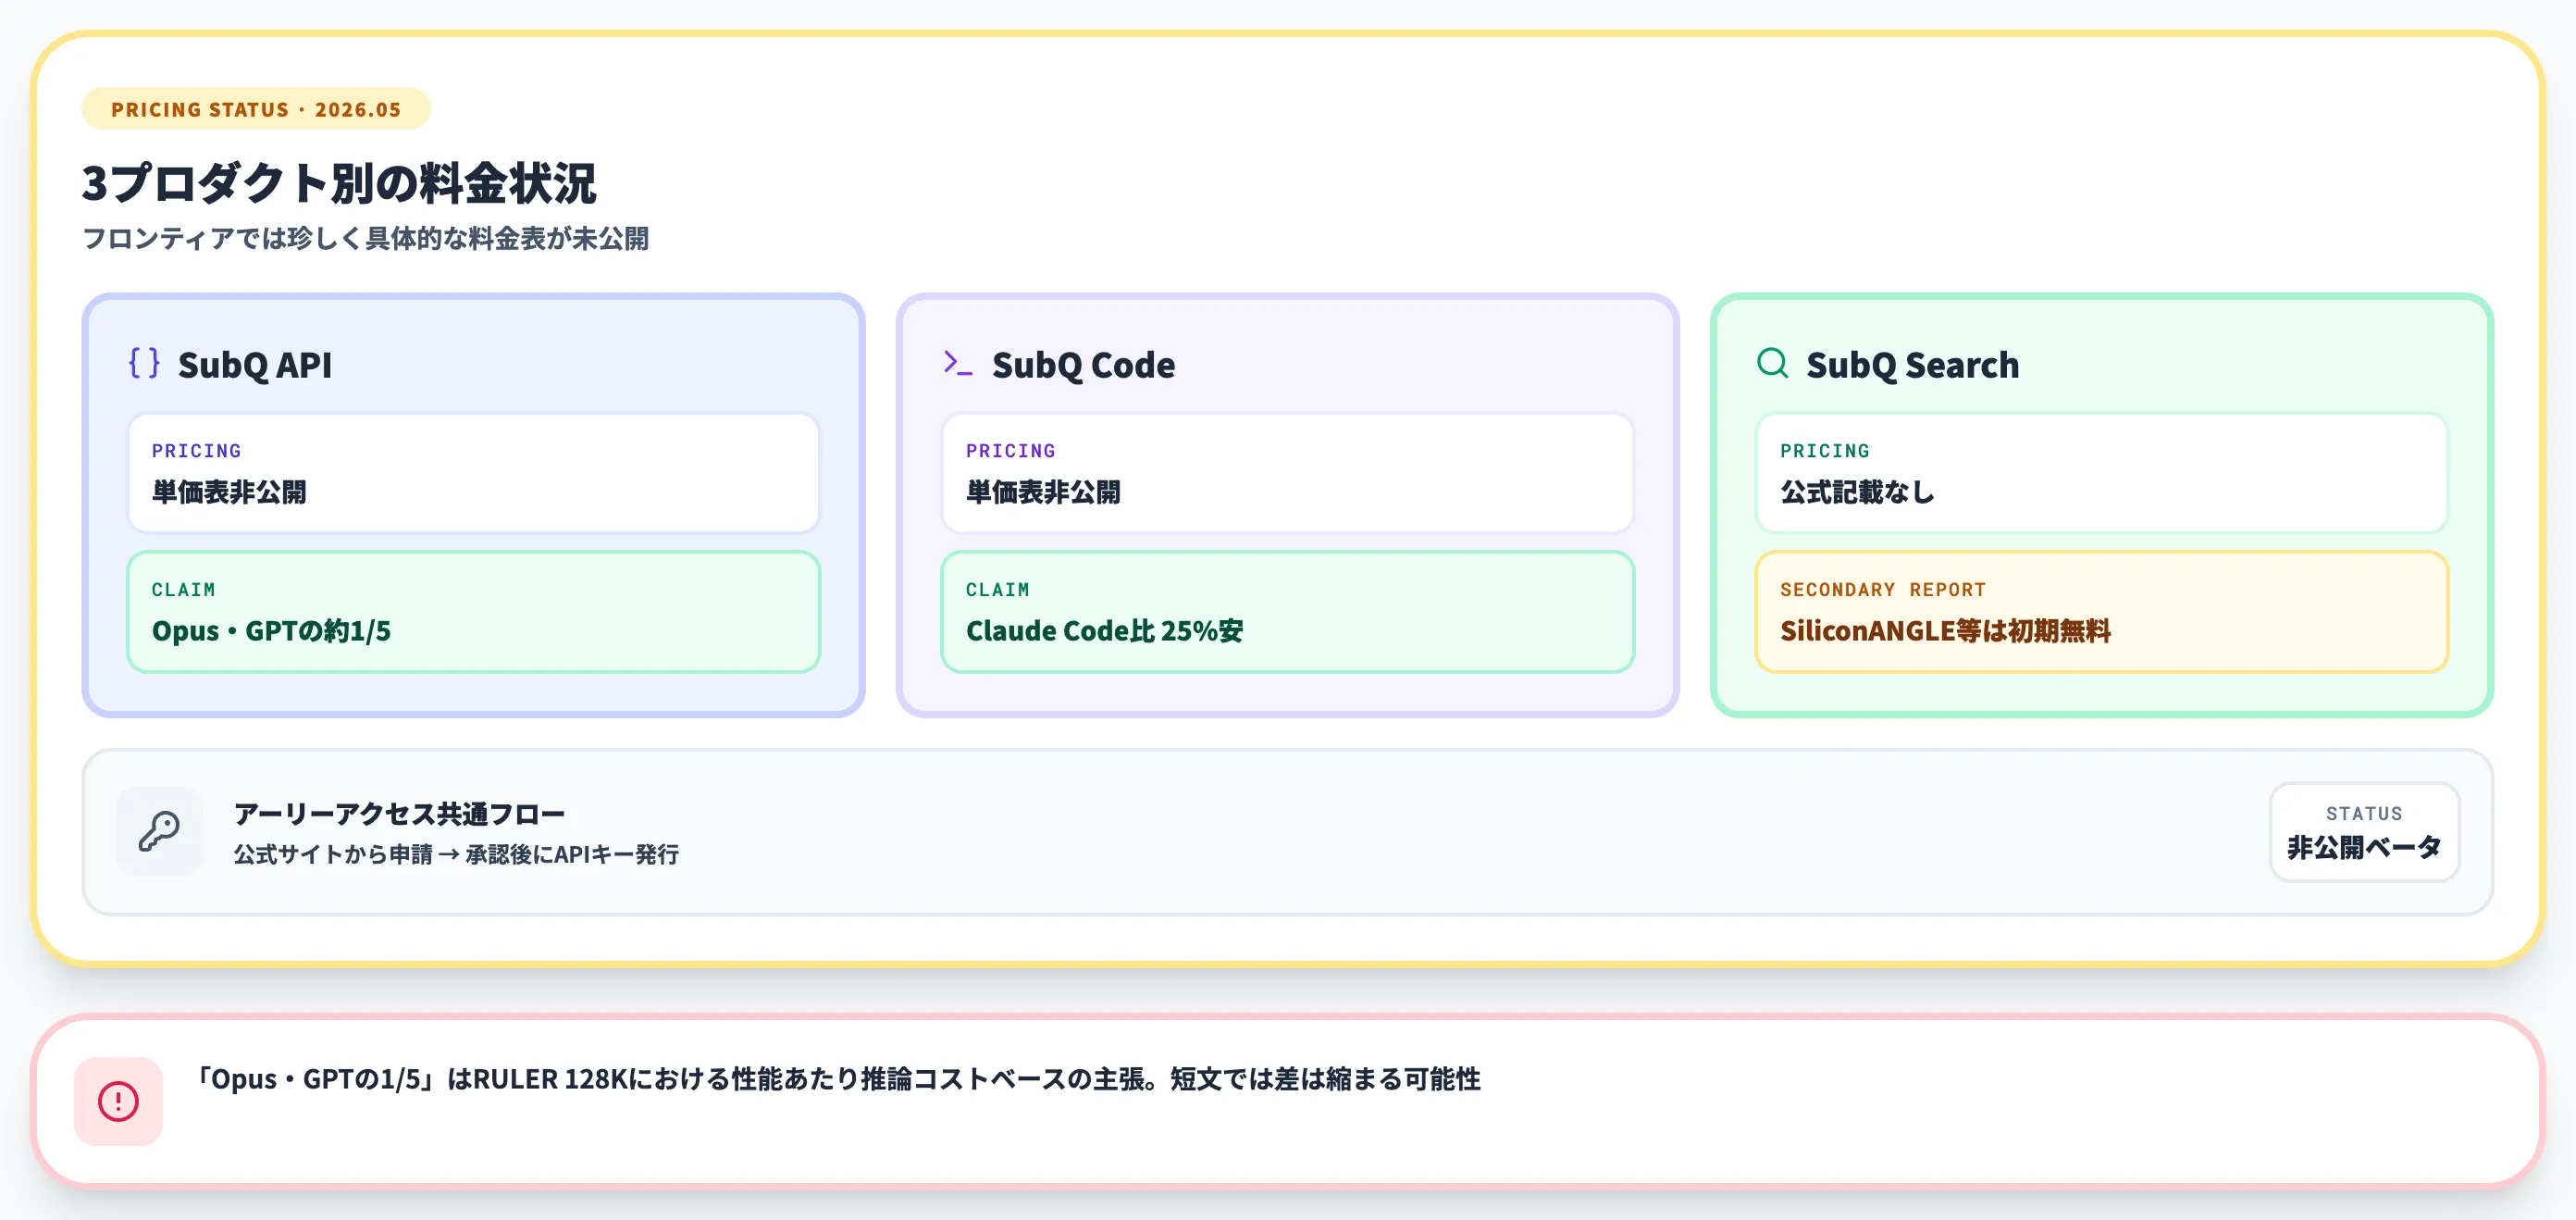This screenshot has width=2576, height=1220.
Task: Click text 公式サイトから申請 → 承認後にAPIキー発行
Action: tap(456, 855)
